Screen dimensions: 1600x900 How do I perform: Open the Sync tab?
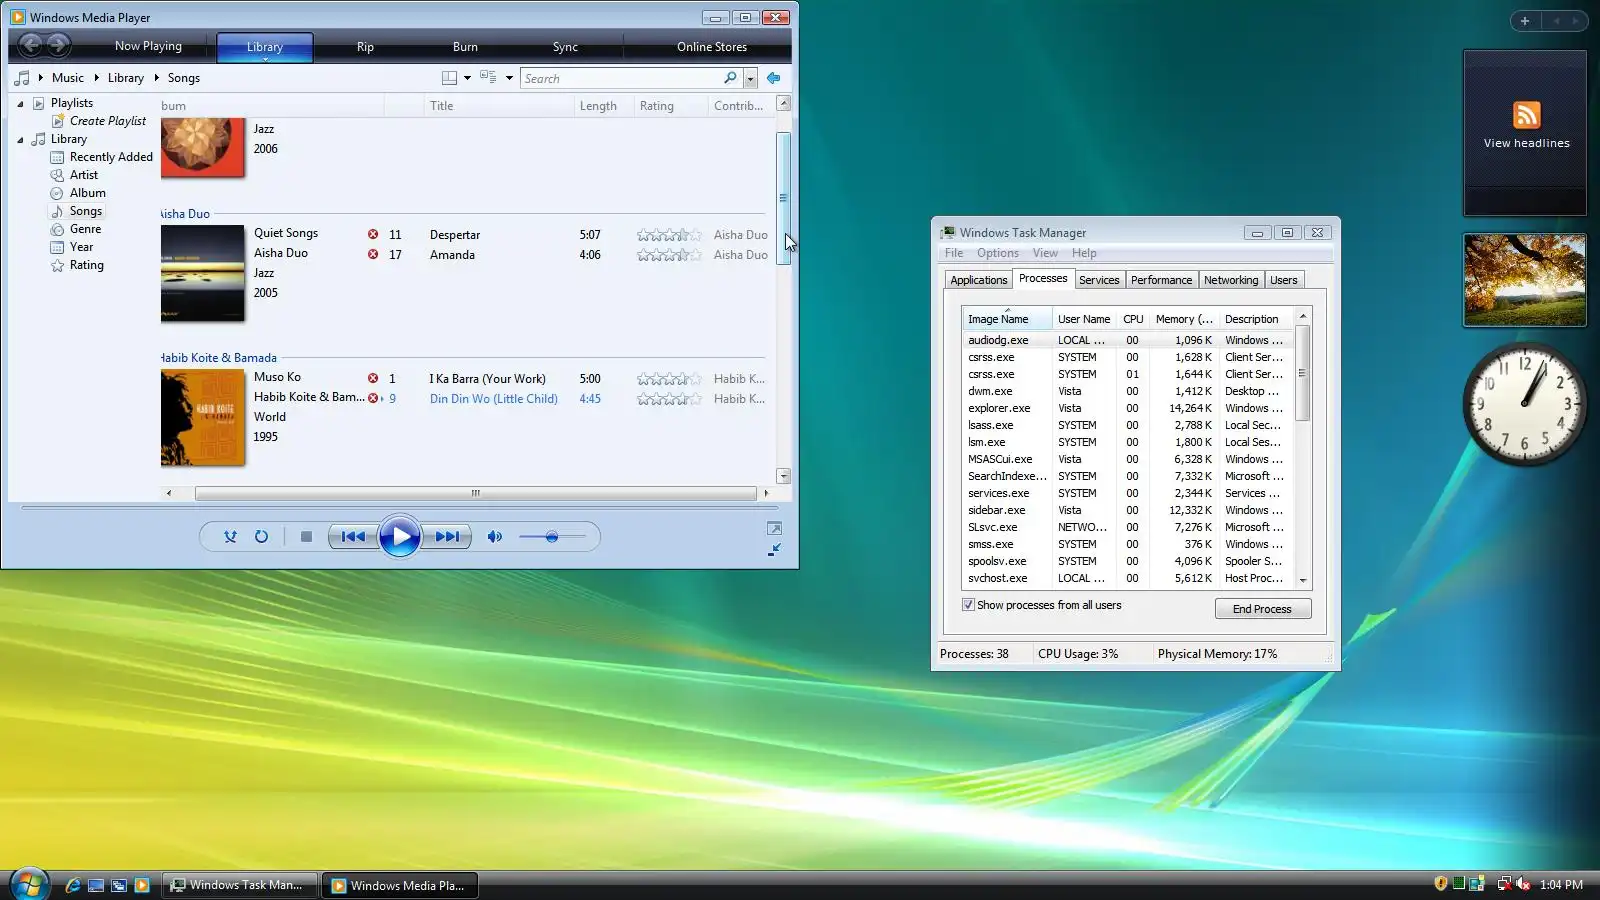click(x=565, y=47)
